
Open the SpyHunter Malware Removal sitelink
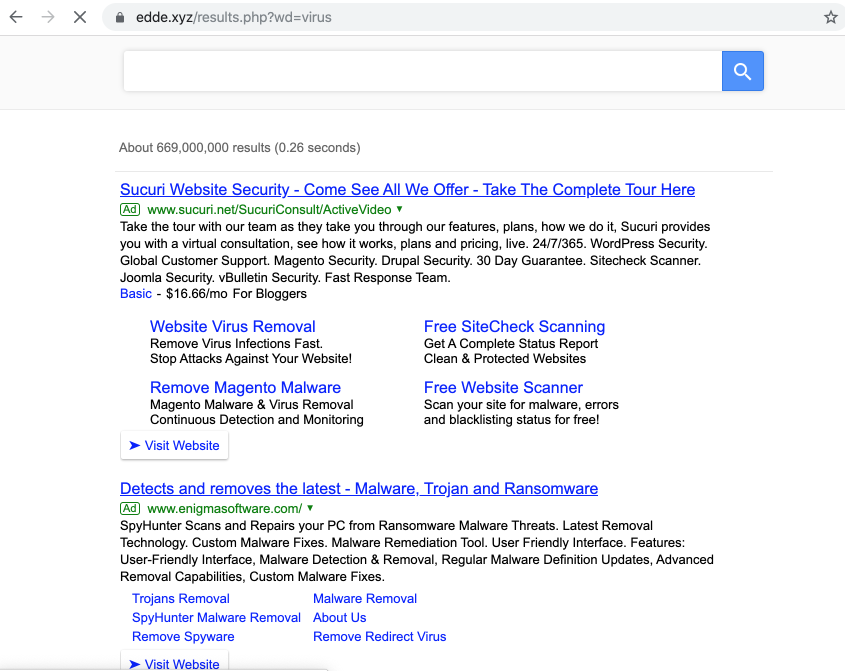coord(216,618)
